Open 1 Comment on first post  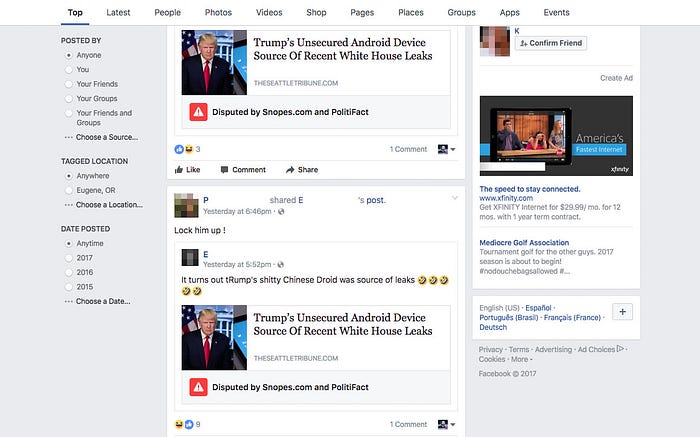point(408,149)
